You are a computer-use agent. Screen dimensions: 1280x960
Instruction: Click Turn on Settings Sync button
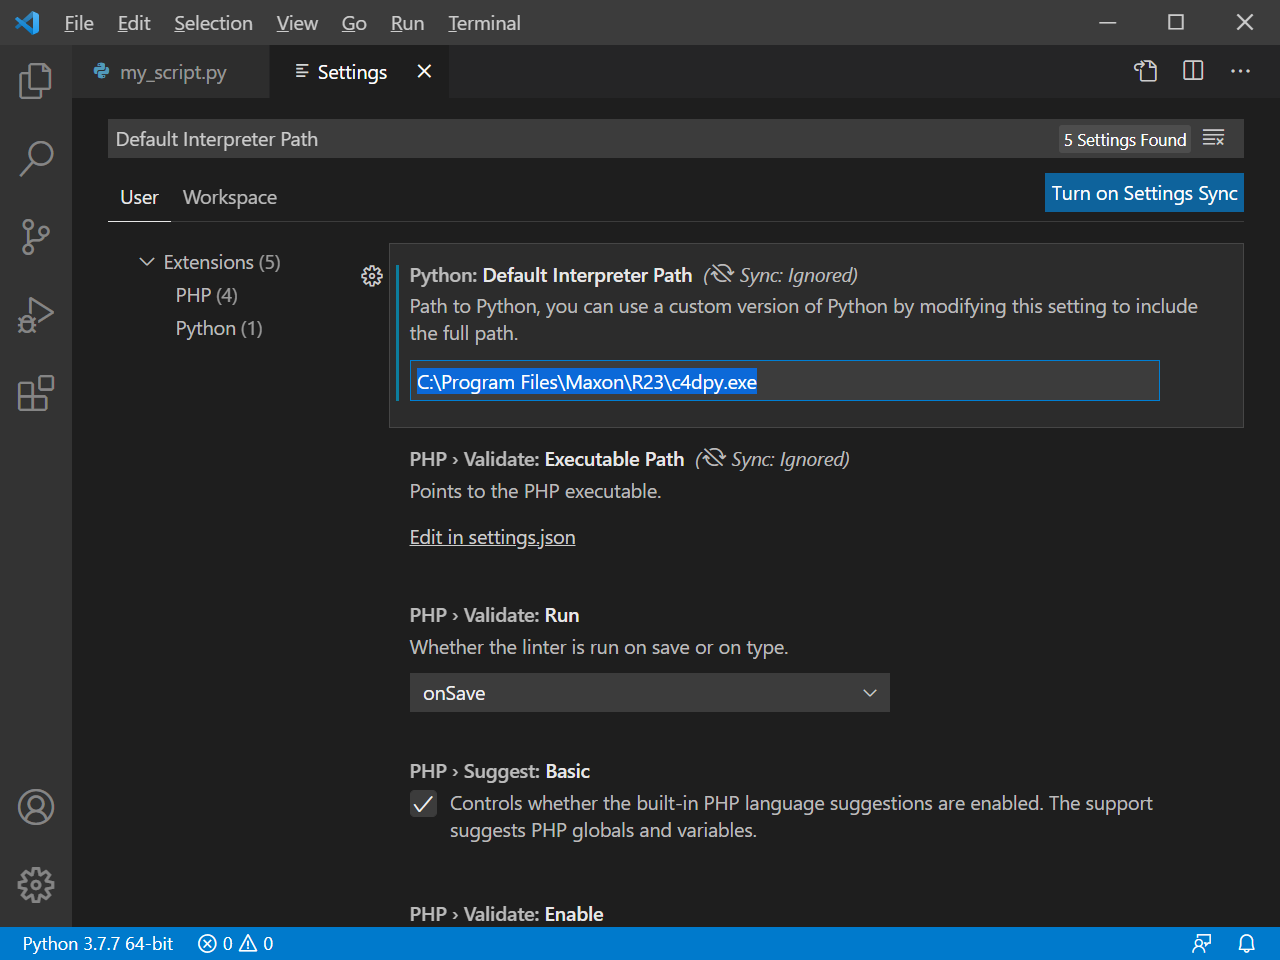coord(1144,192)
